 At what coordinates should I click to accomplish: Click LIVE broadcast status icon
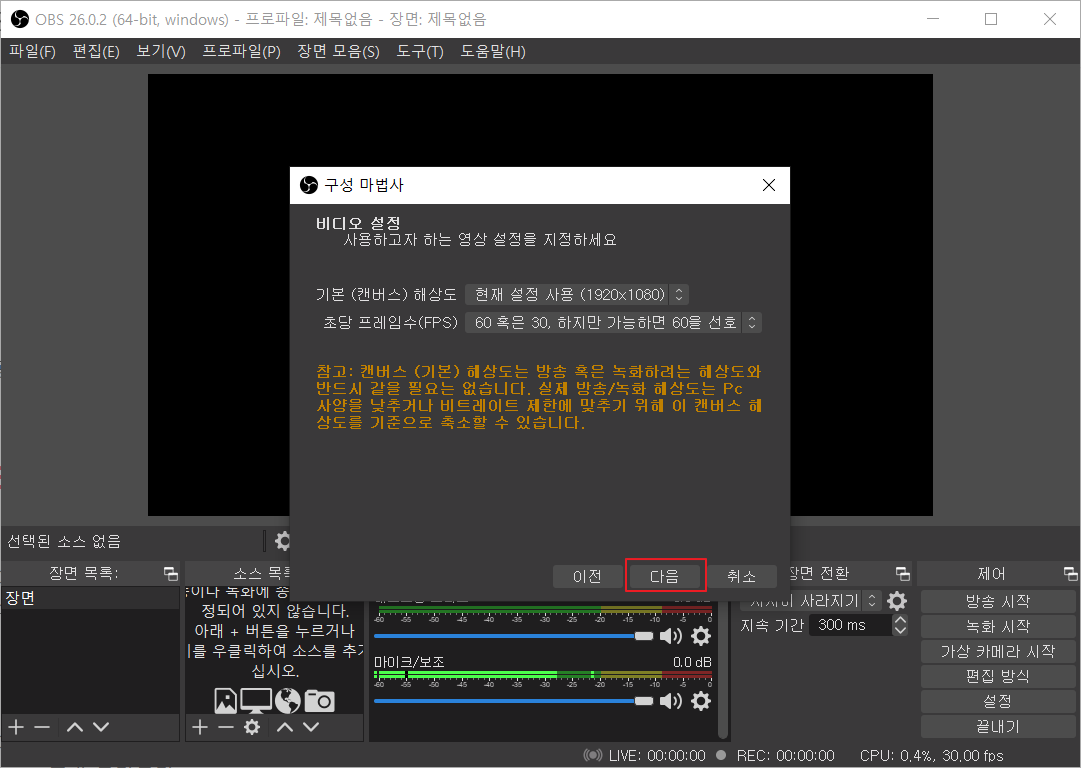pos(593,756)
